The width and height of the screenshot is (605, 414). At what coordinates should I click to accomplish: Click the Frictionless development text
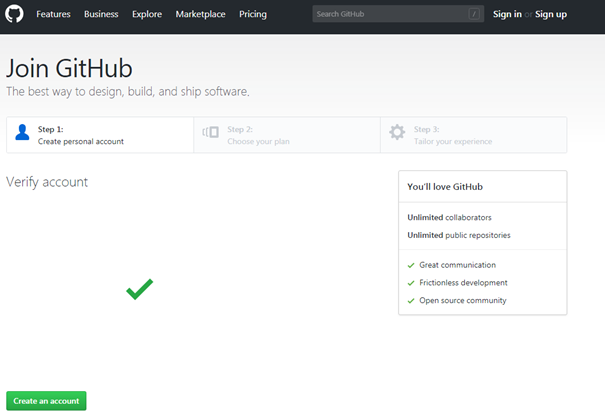click(x=463, y=283)
